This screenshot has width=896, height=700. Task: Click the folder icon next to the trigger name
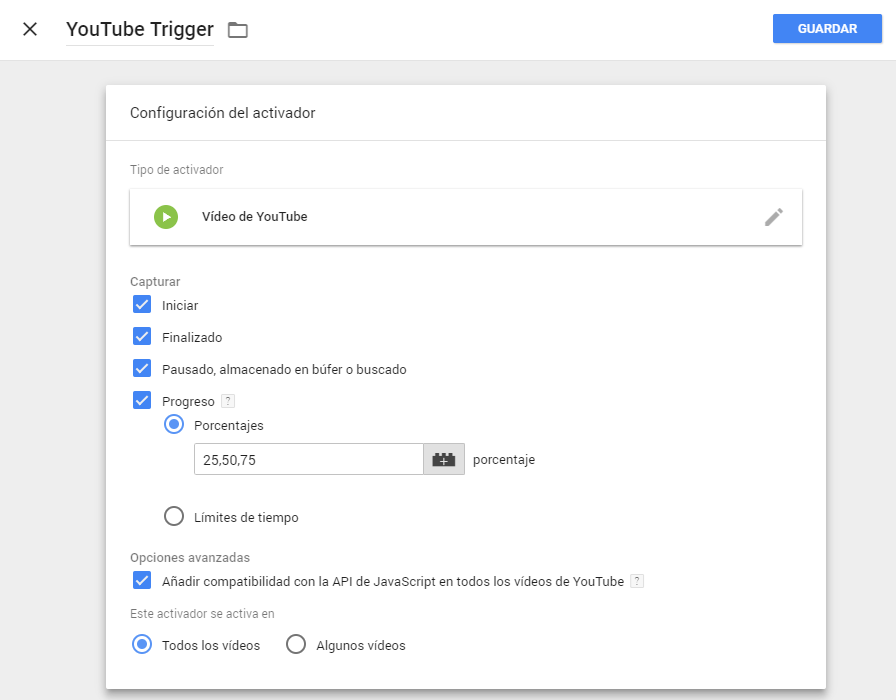point(238,30)
